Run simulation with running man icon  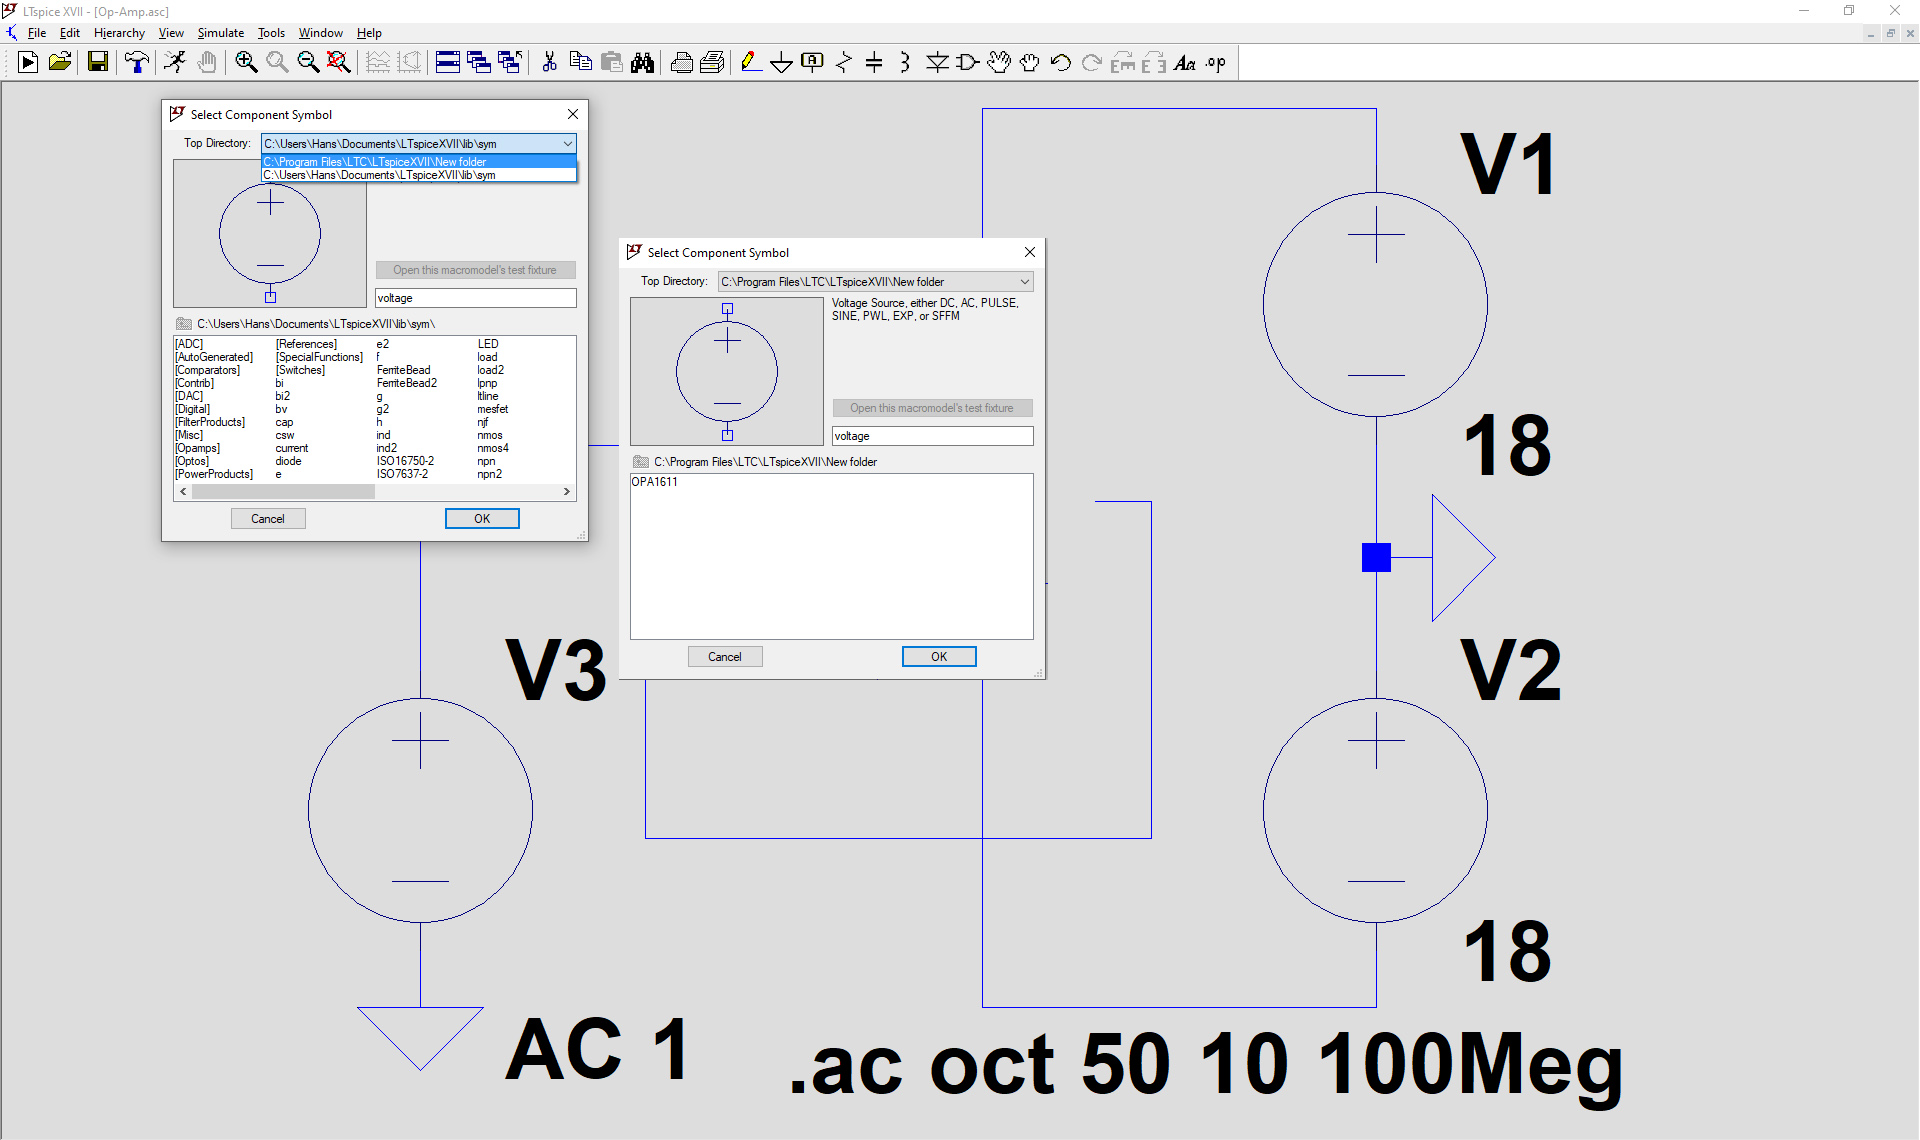(175, 63)
